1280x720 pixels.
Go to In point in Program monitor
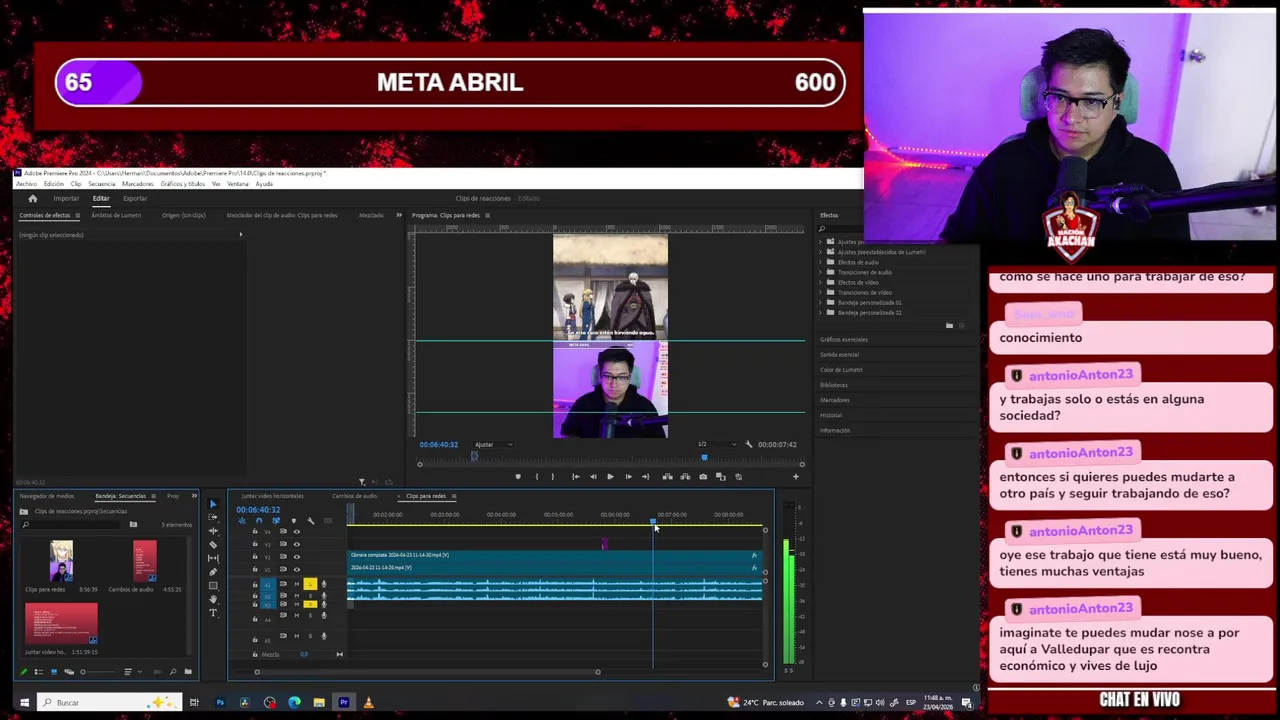point(575,477)
